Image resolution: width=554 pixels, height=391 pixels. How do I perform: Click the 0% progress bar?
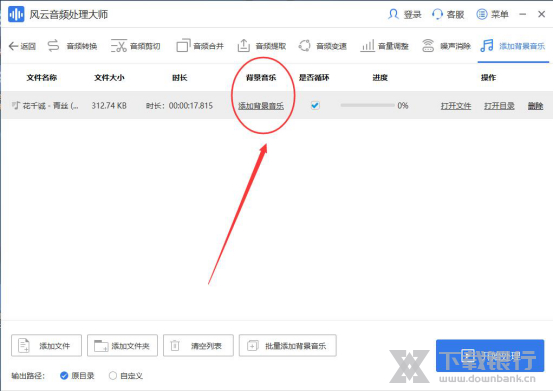[x=367, y=105]
